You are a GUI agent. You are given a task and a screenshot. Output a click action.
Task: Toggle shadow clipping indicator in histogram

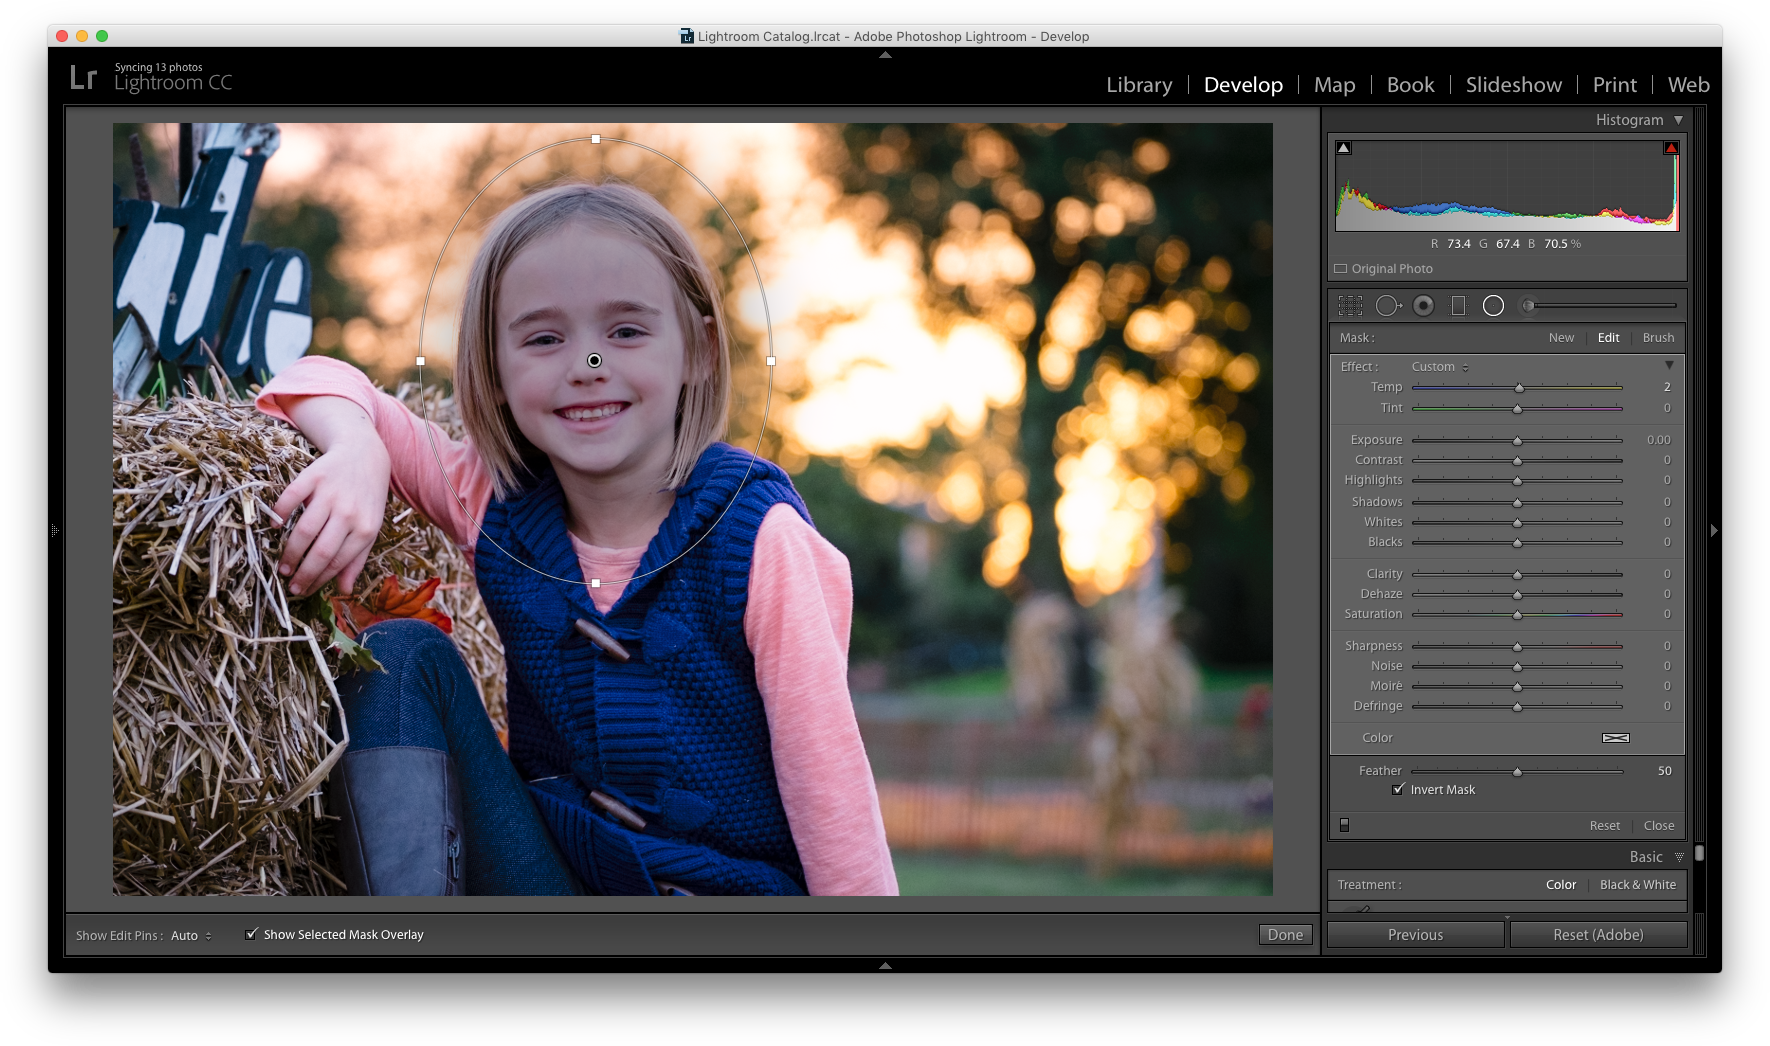[x=1344, y=148]
